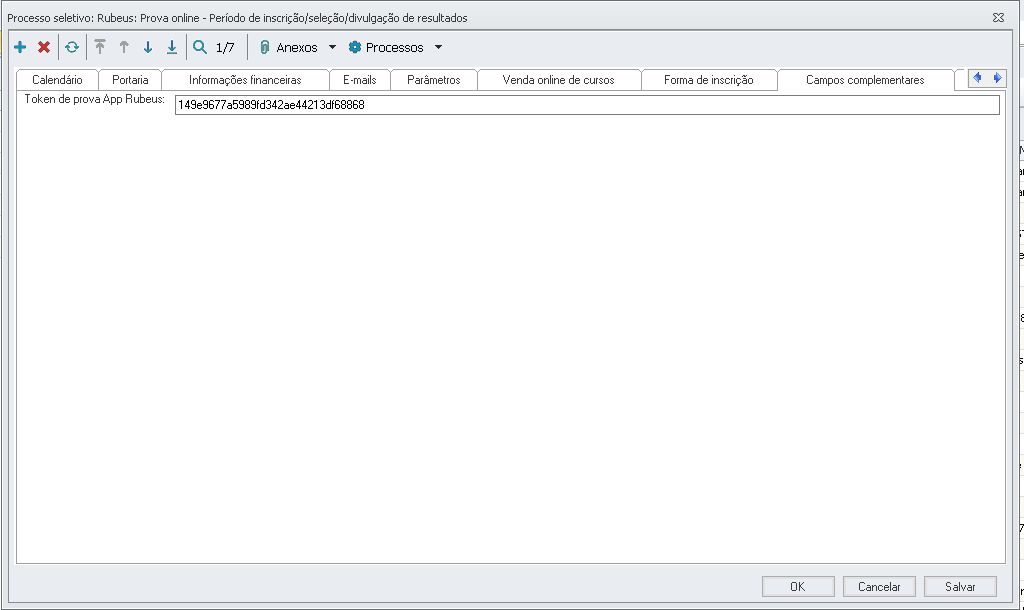This screenshot has height=610, width=1024.
Task: Delete the record with the red X icon
Action: click(44, 47)
